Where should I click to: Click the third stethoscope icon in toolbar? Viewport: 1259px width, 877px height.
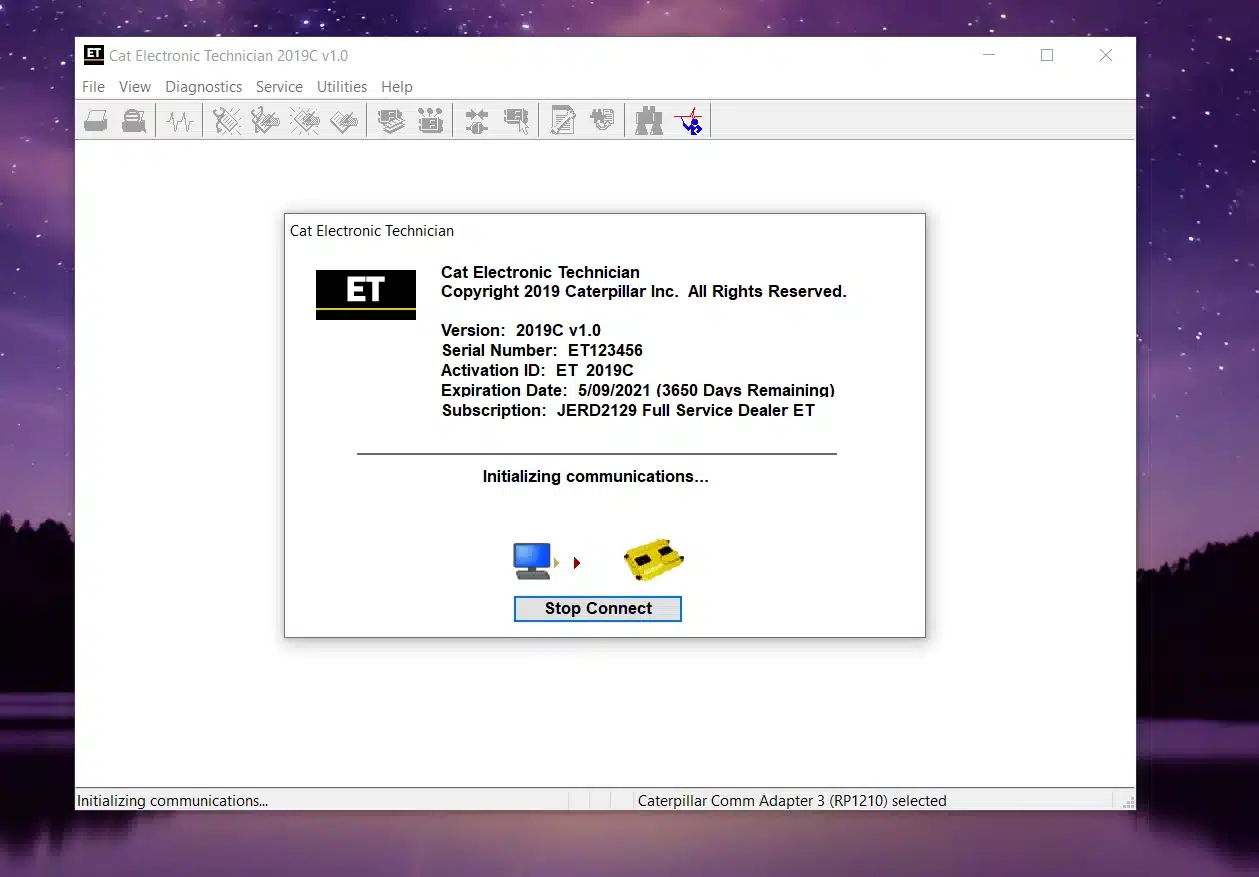[x=304, y=122]
